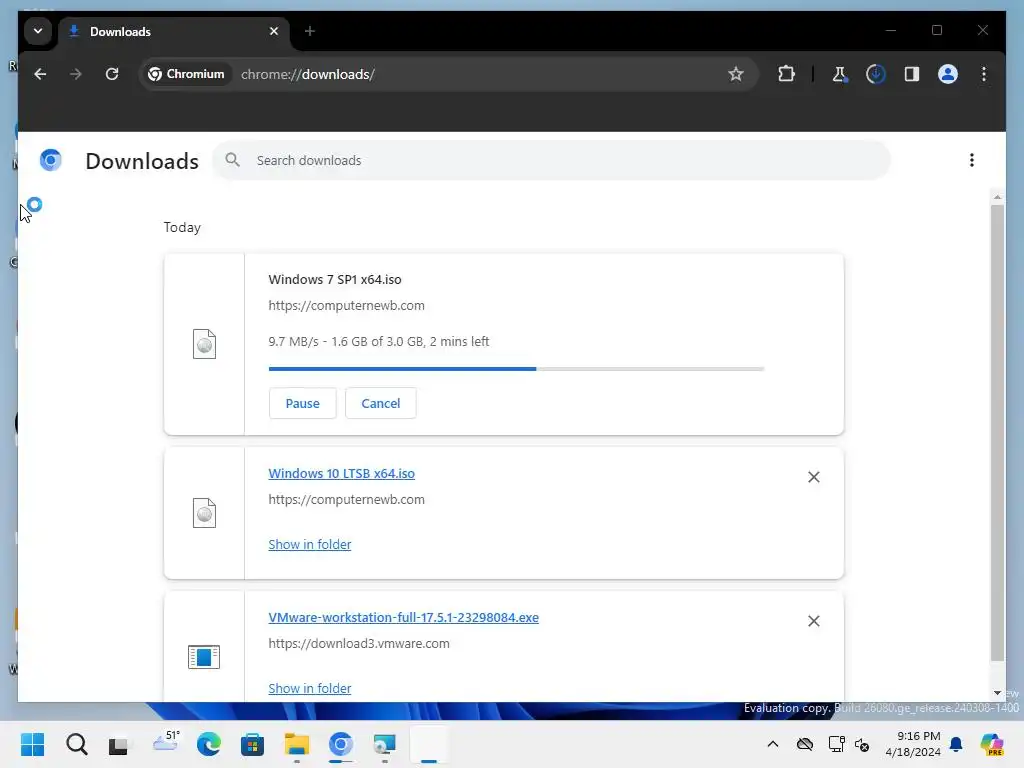Click the monitor app icon after Chromium on taskbar
This screenshot has height=768, width=1024.
pyautogui.click(x=384, y=744)
